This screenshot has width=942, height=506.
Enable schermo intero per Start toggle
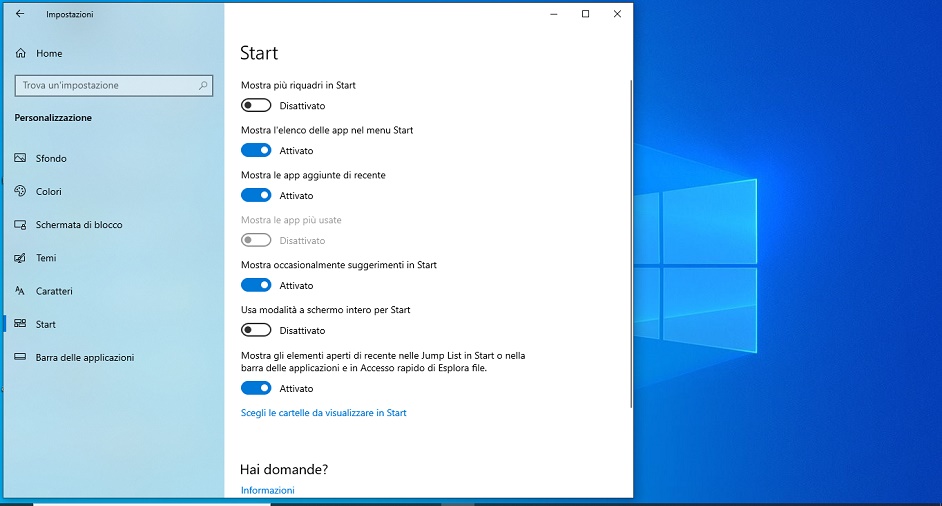point(256,330)
